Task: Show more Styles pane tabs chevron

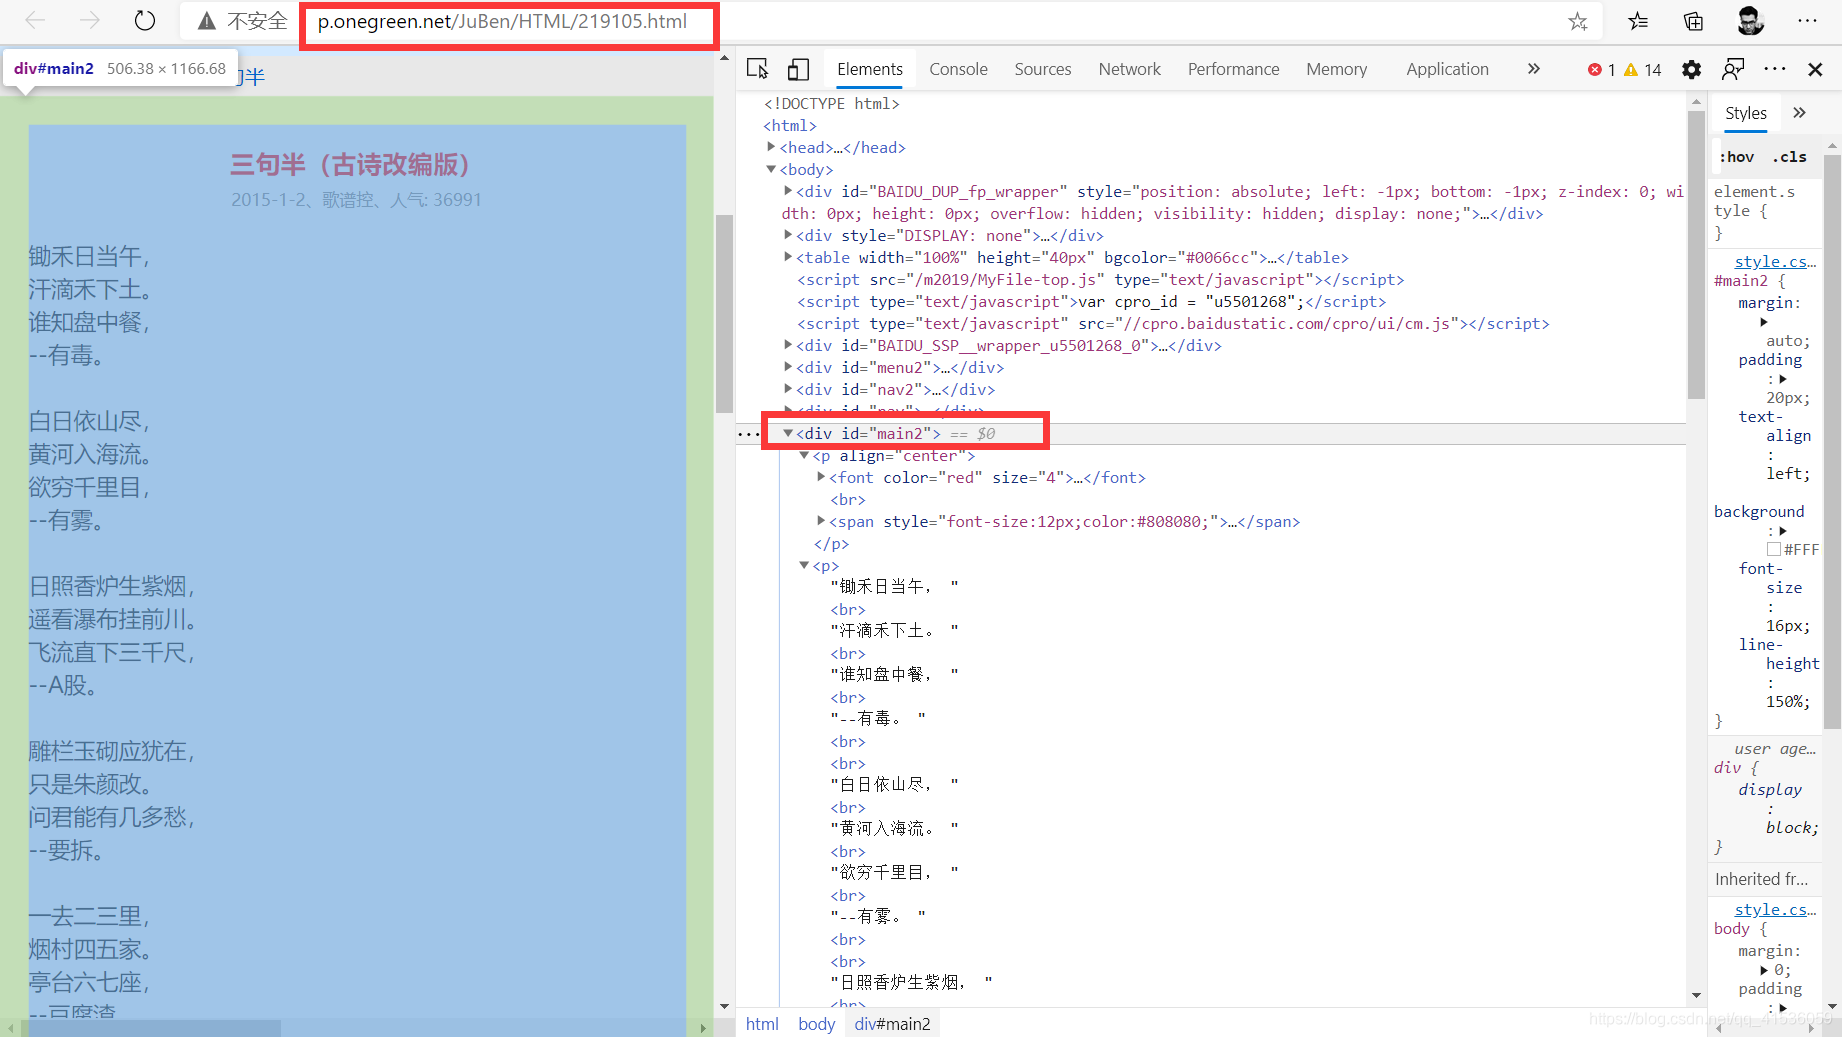Action: [1800, 113]
